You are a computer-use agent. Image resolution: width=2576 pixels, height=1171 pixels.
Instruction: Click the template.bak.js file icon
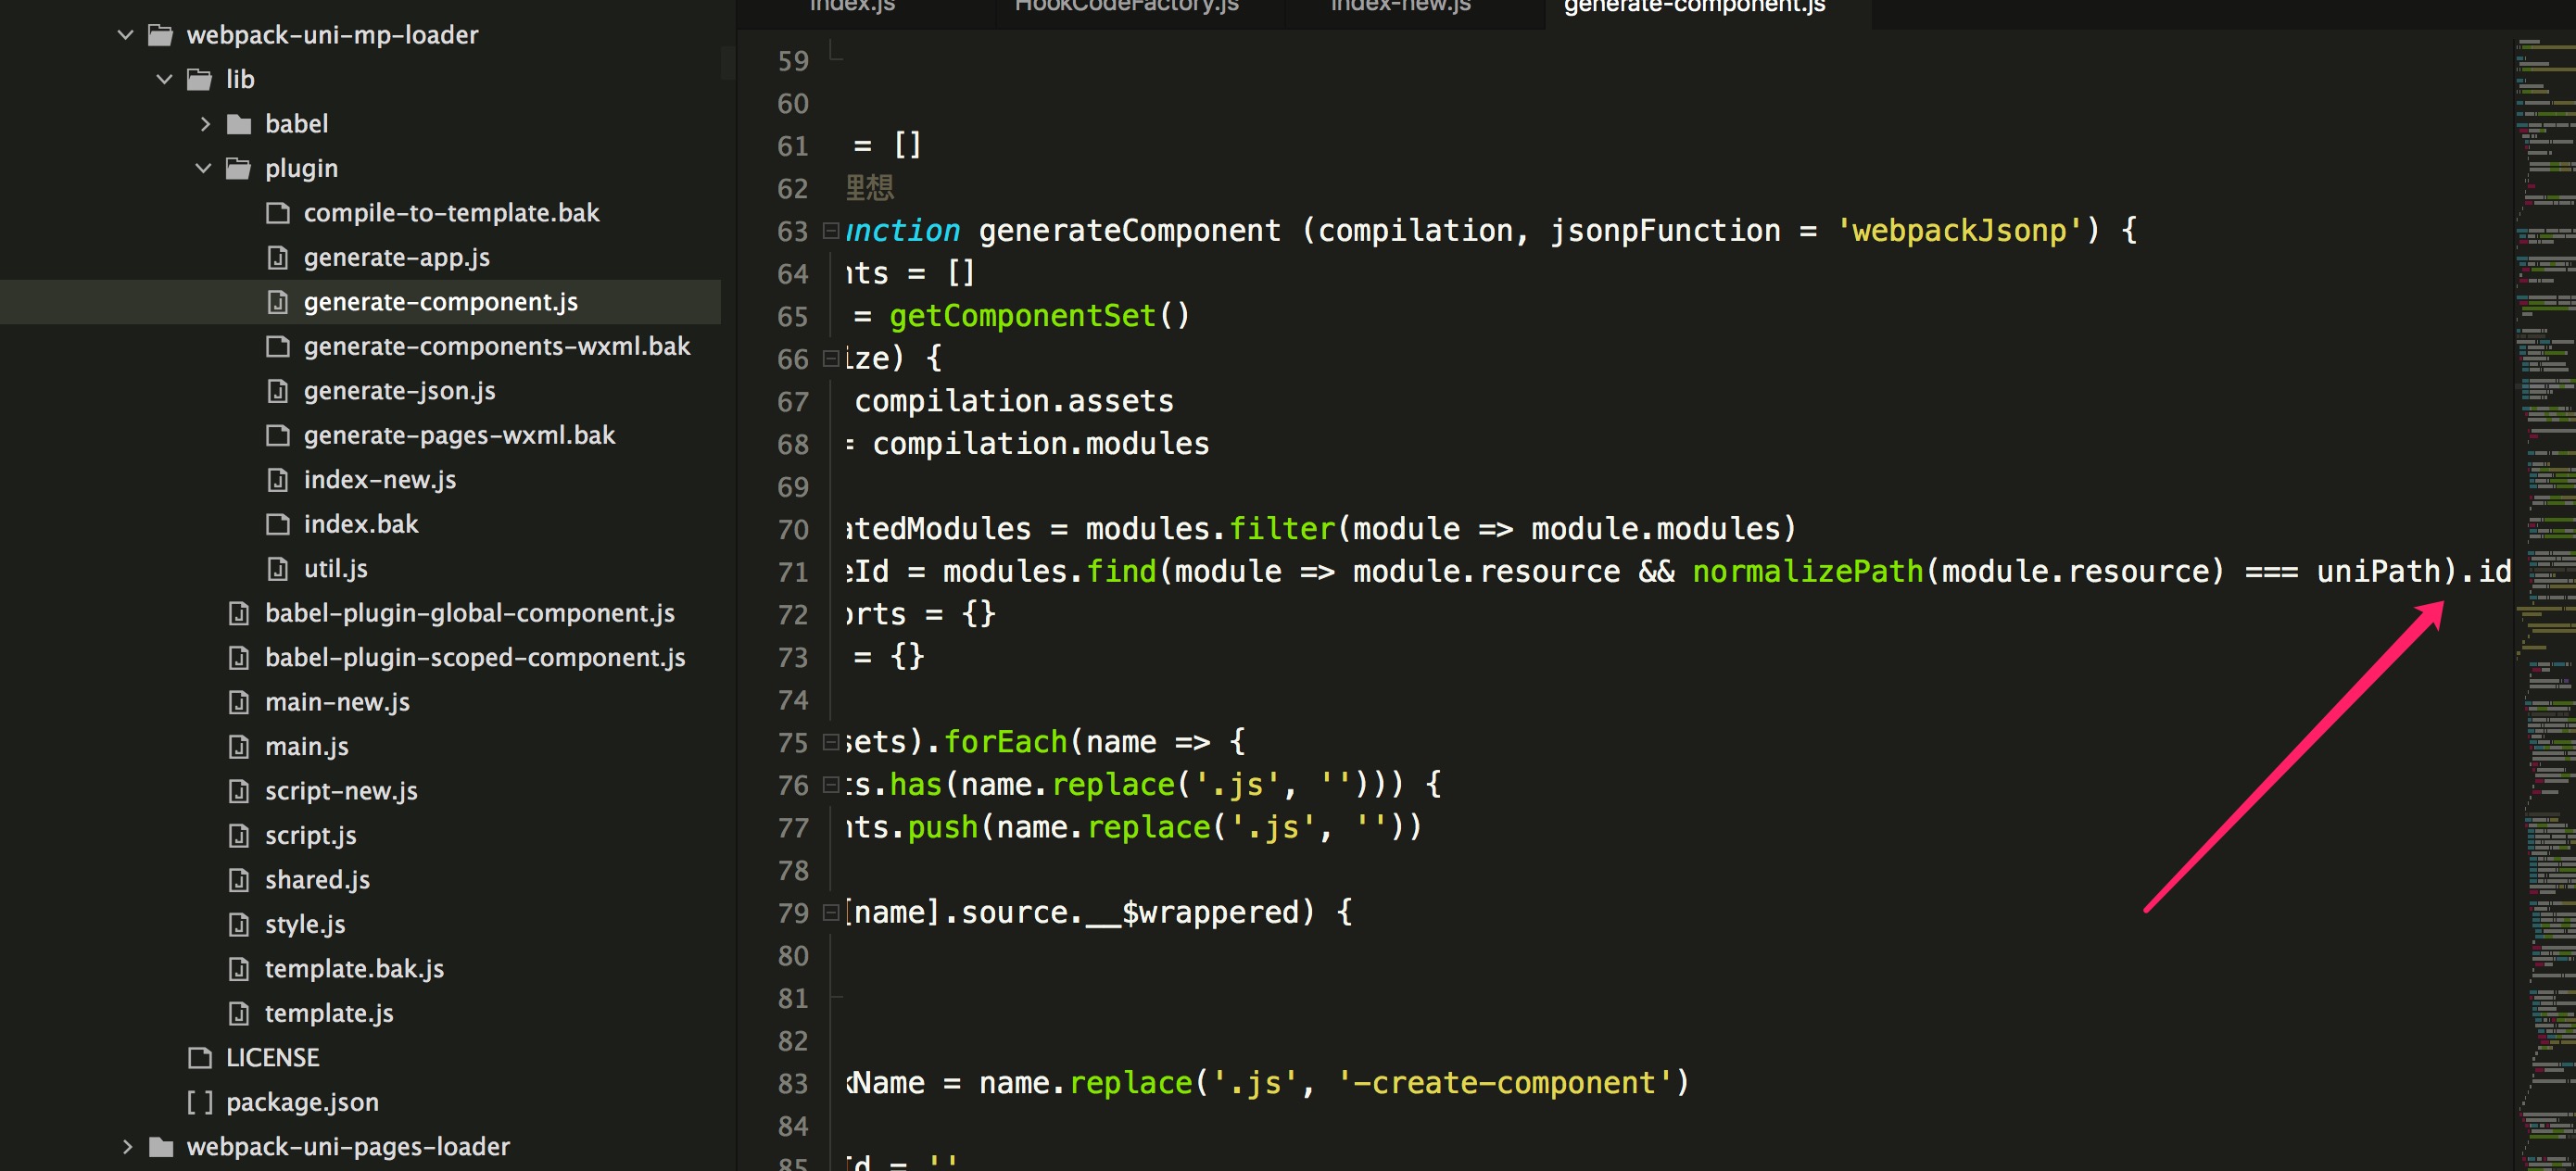pyautogui.click(x=238, y=969)
